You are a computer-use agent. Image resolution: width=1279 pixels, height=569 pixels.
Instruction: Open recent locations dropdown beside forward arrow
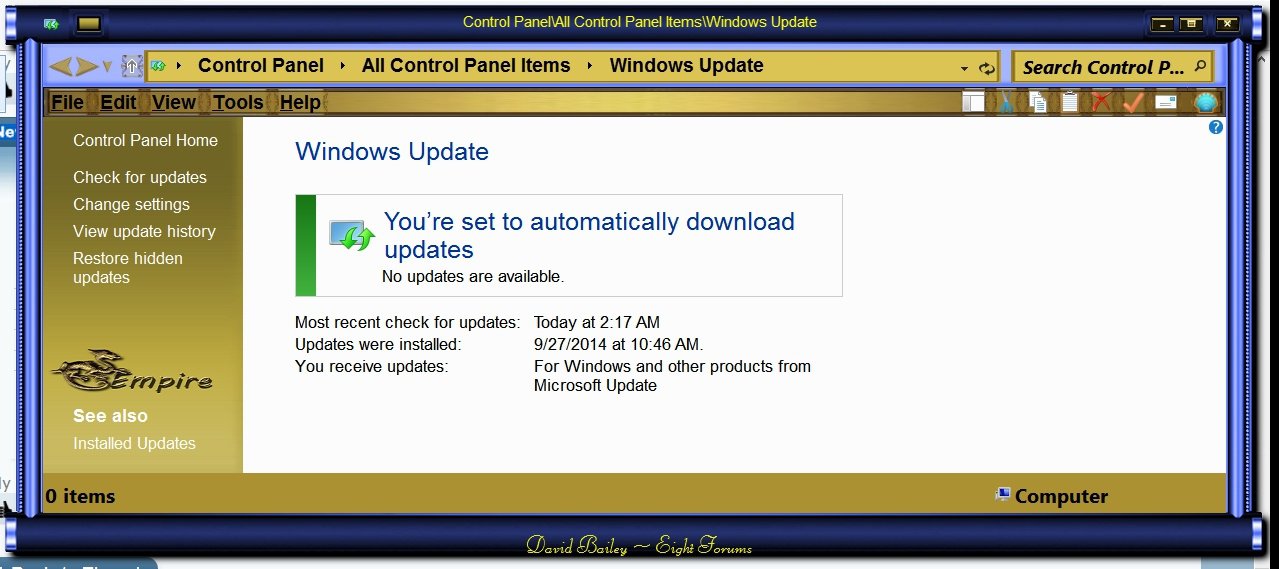coord(107,68)
